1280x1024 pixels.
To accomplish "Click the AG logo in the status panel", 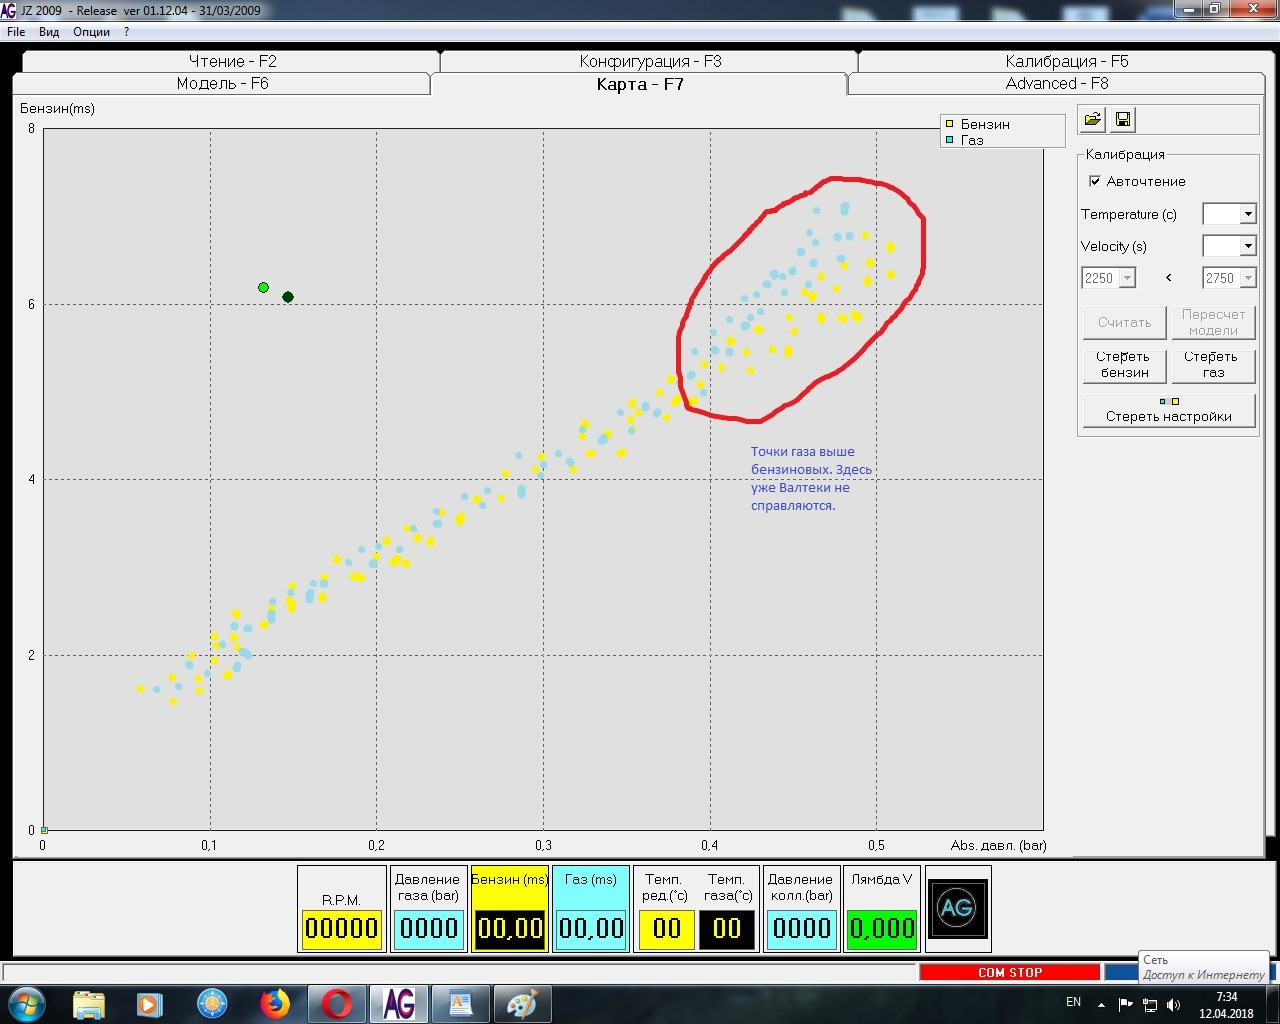I will tap(958, 909).
